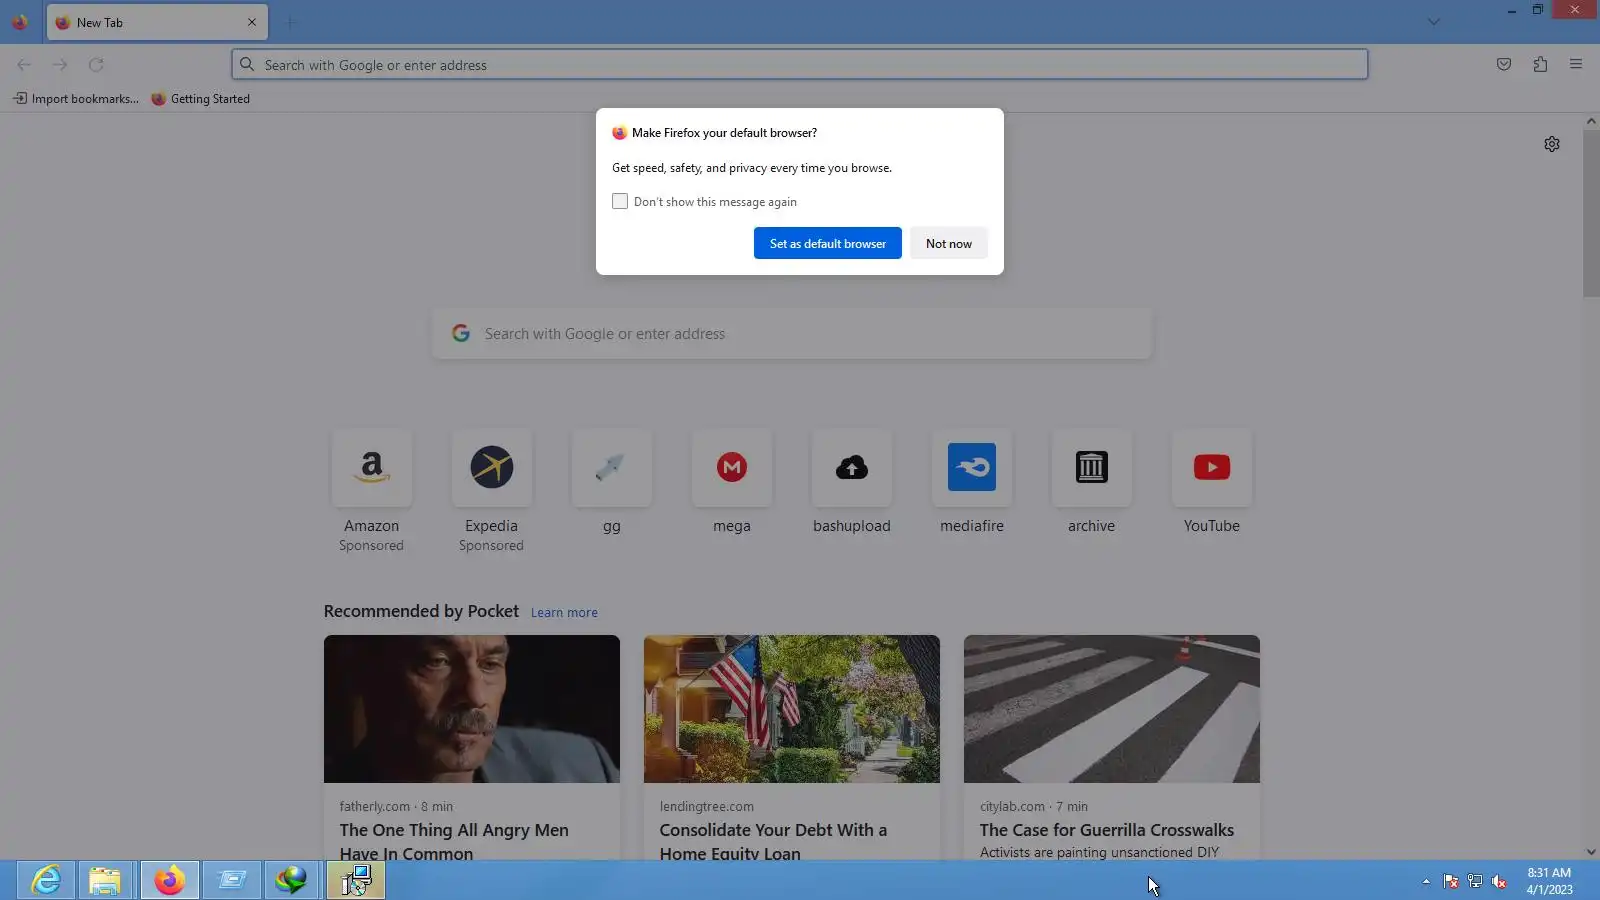Open the American flag house thumbnail

coord(792,709)
